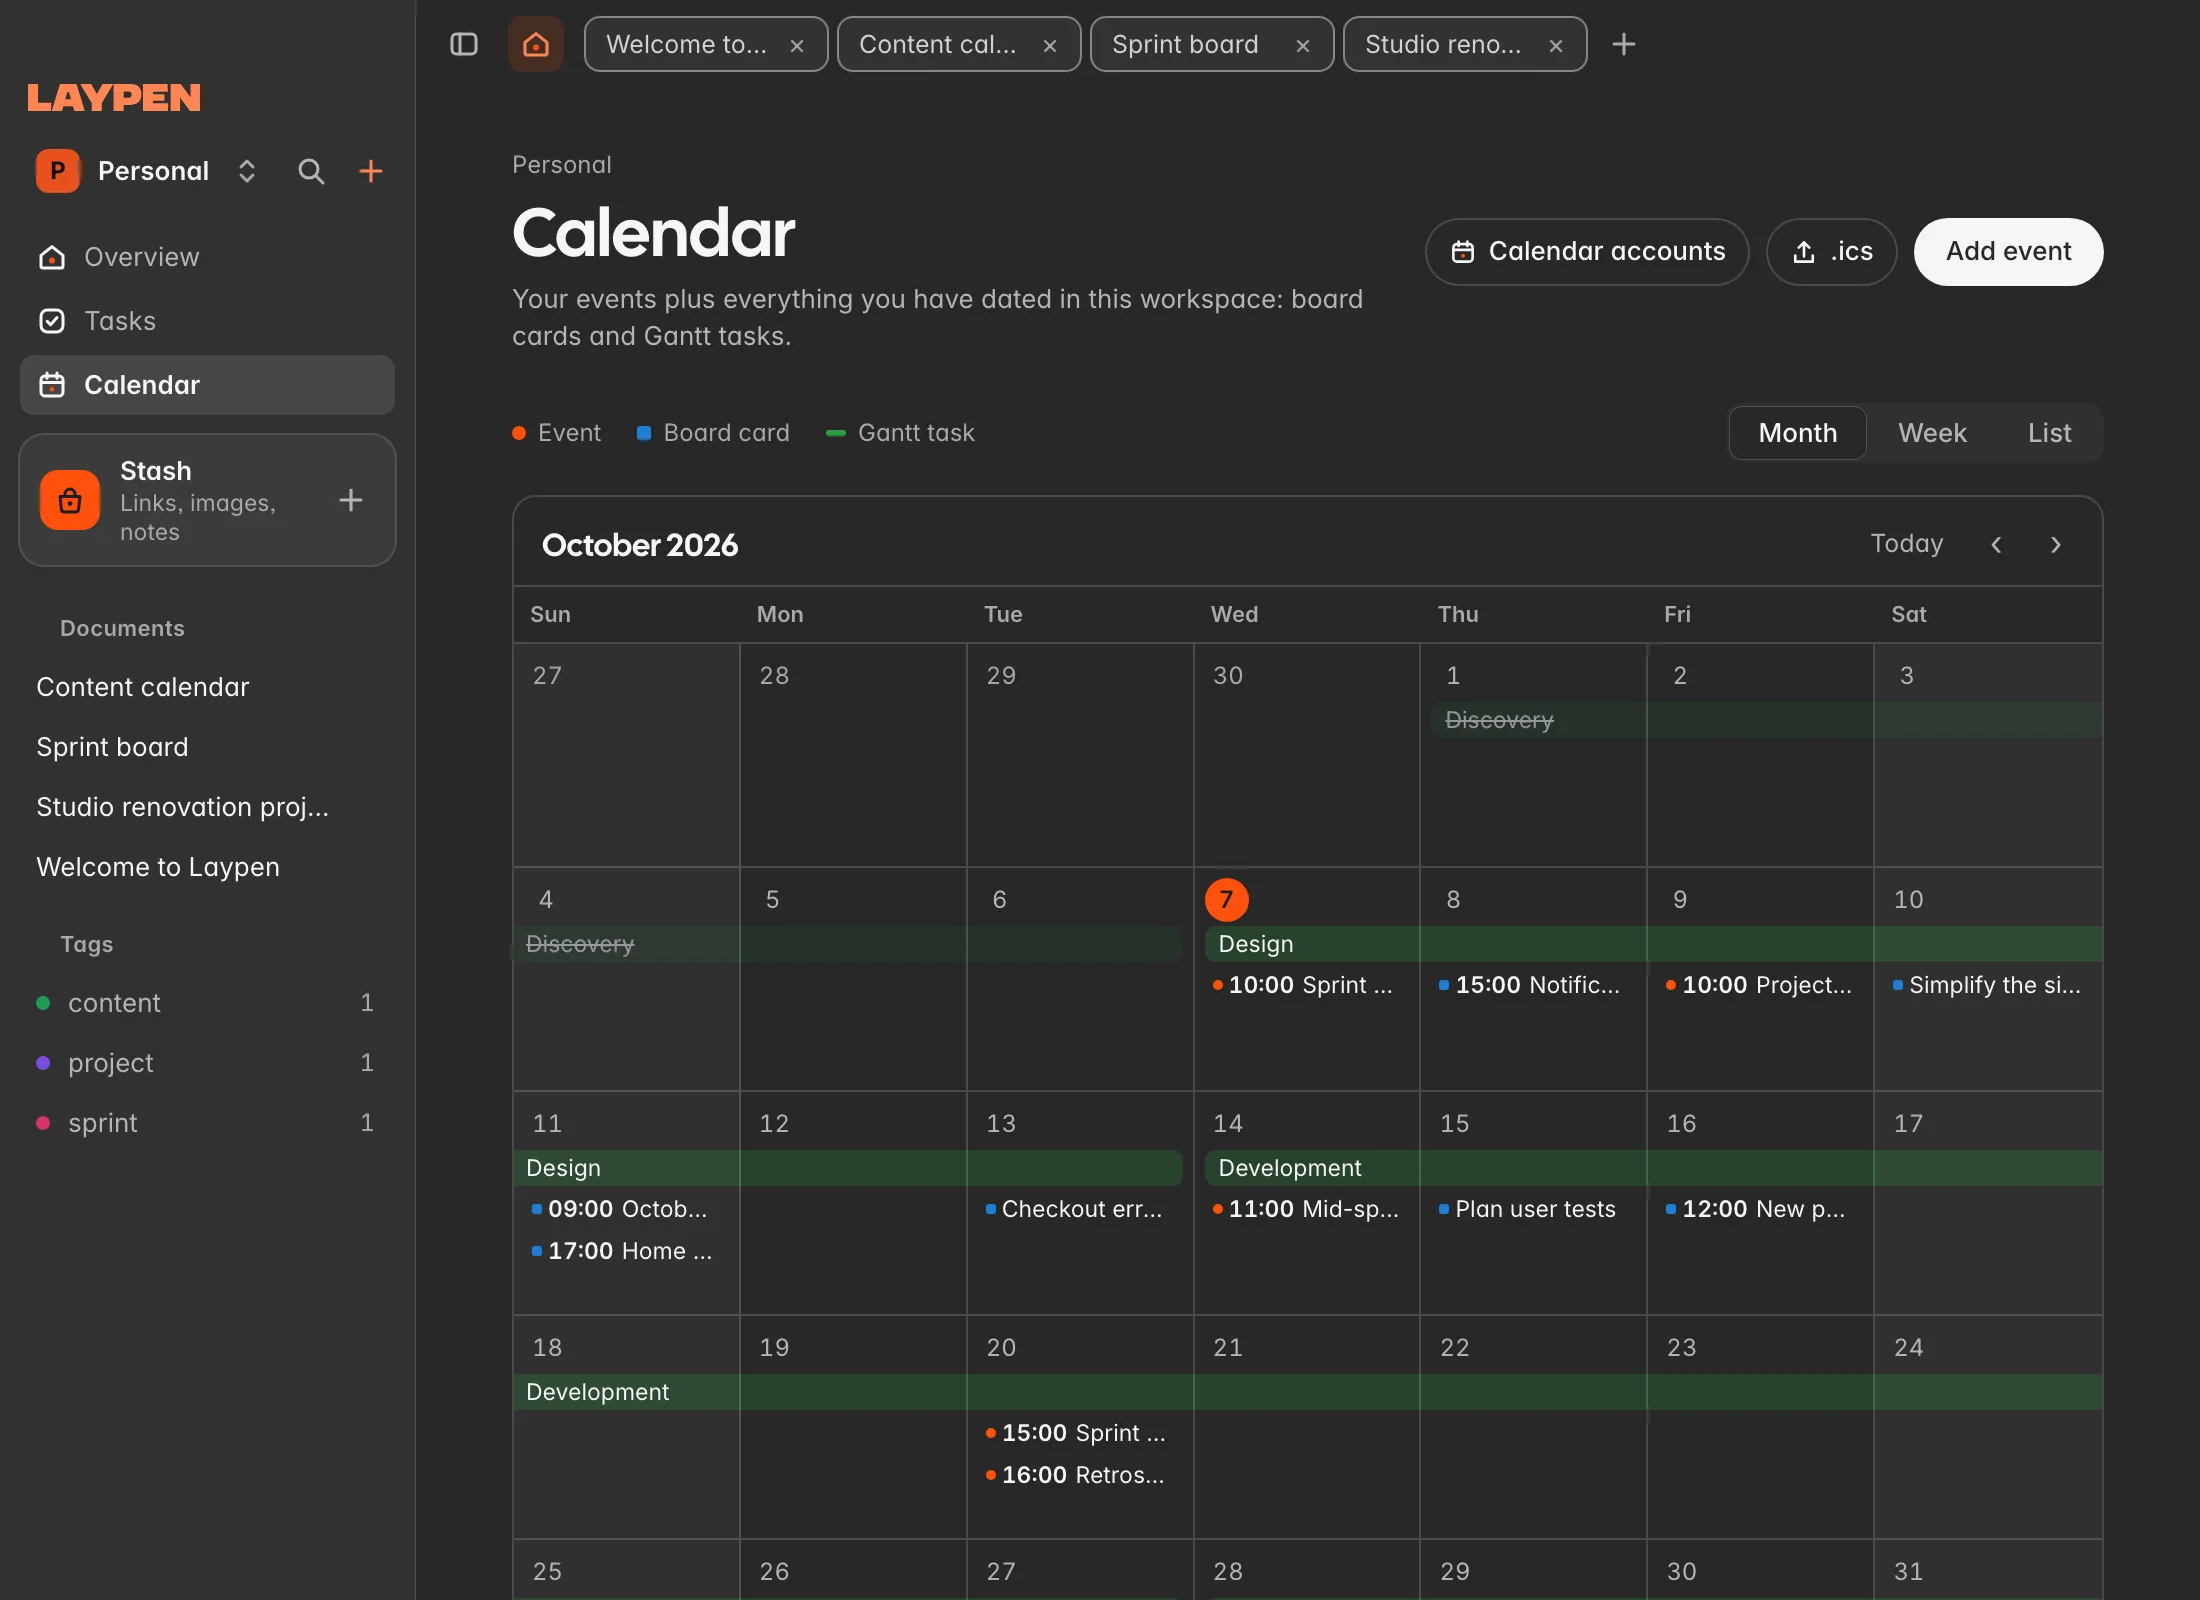Open the Stash shopping bag icon
The image size is (2200, 1600).
[x=70, y=500]
